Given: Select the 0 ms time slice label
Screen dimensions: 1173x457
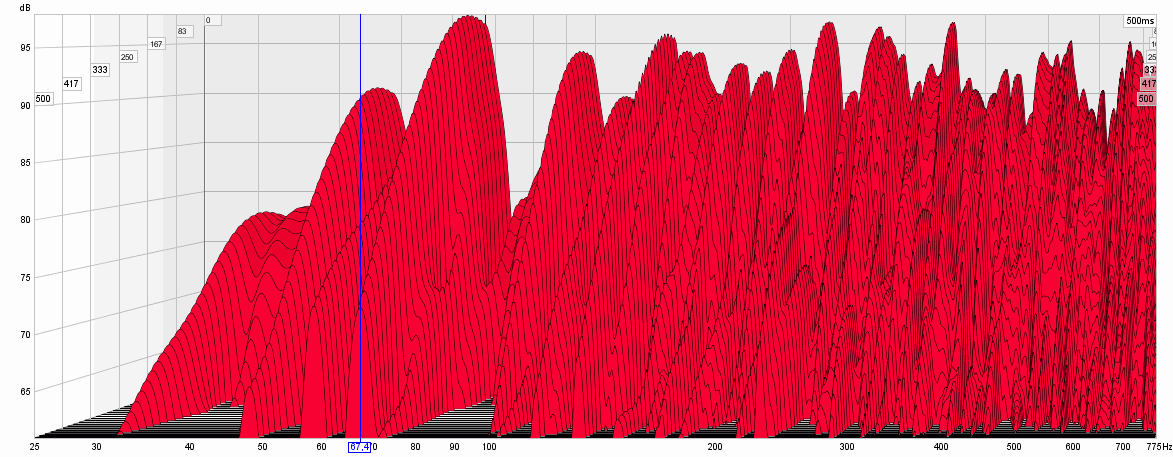Looking at the screenshot, I should pyautogui.click(x=213, y=20).
